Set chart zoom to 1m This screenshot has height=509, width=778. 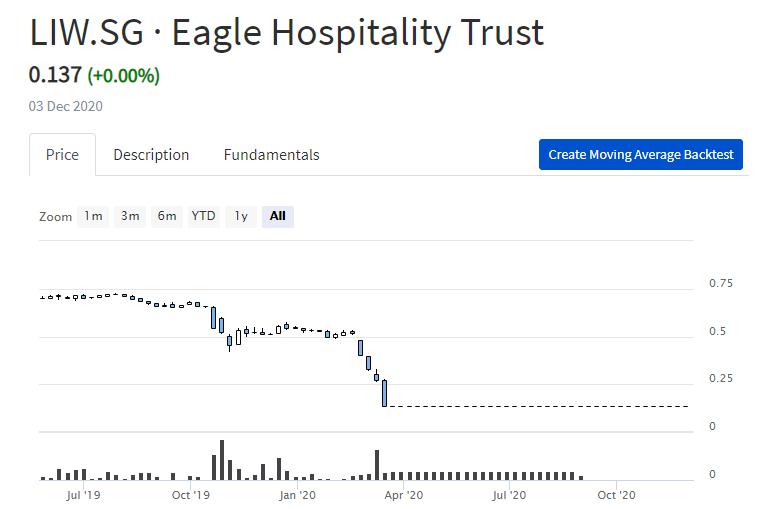coord(93,216)
